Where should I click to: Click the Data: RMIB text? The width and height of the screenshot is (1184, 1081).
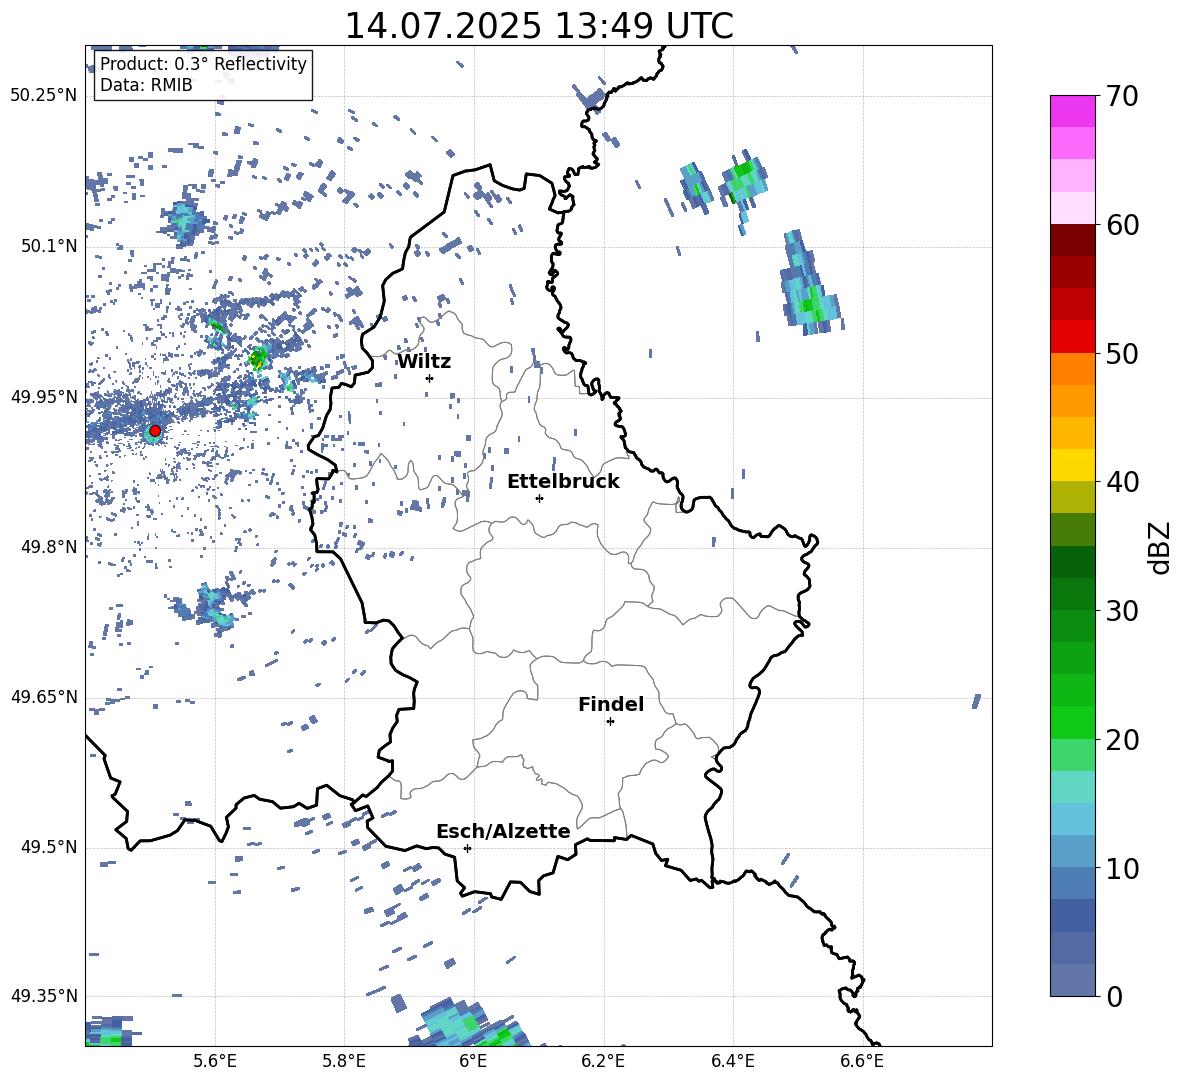click(x=146, y=85)
